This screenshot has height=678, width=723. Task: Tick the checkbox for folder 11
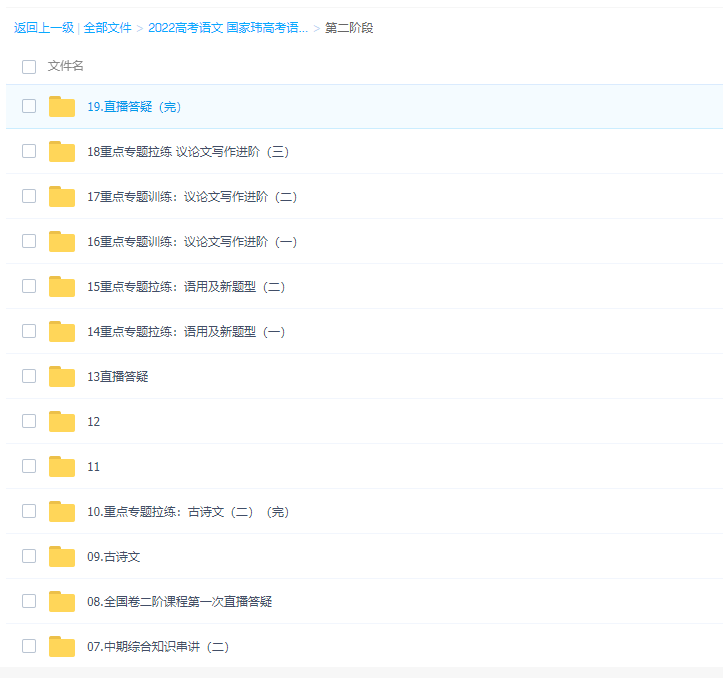pyautogui.click(x=29, y=466)
